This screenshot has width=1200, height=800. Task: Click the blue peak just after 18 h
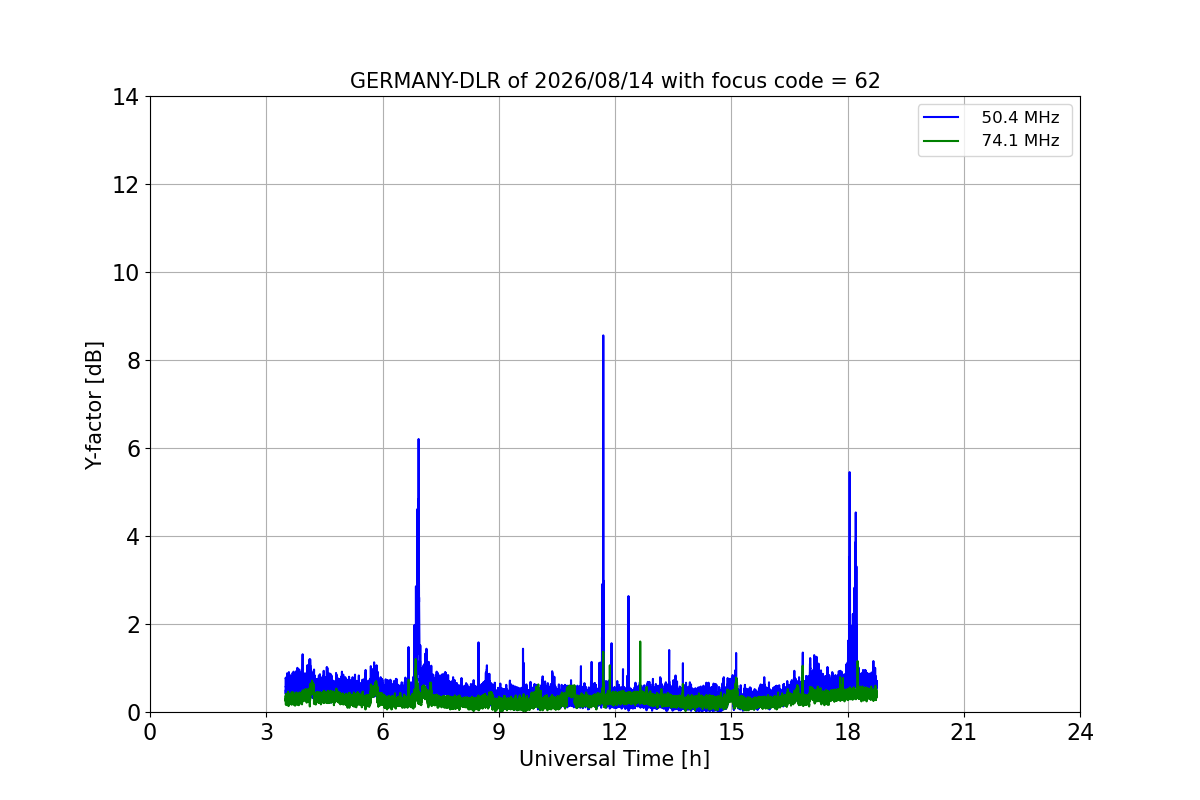tap(849, 473)
